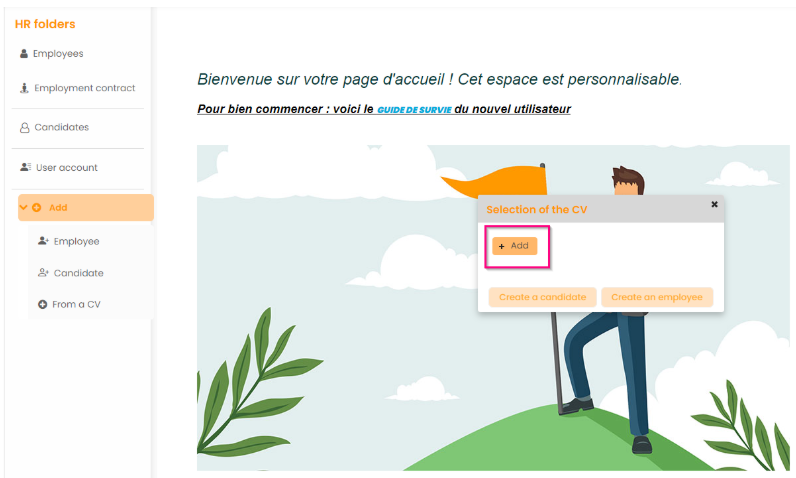Viewport: 796px width, 478px height.
Task: Click the plus icon beside From a CV
Action: point(43,304)
